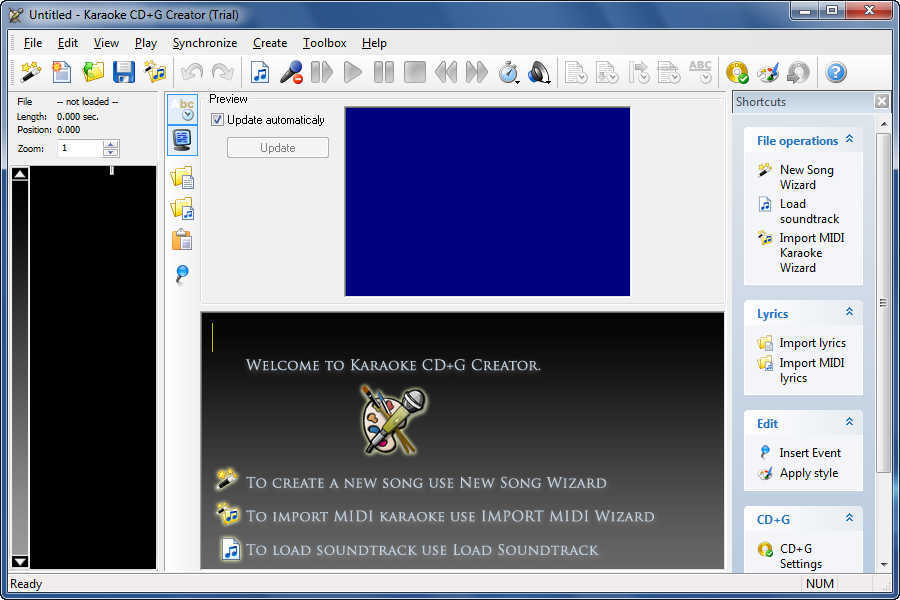This screenshot has height=600, width=900.
Task: Open the Edit menu
Action: pyautogui.click(x=68, y=43)
